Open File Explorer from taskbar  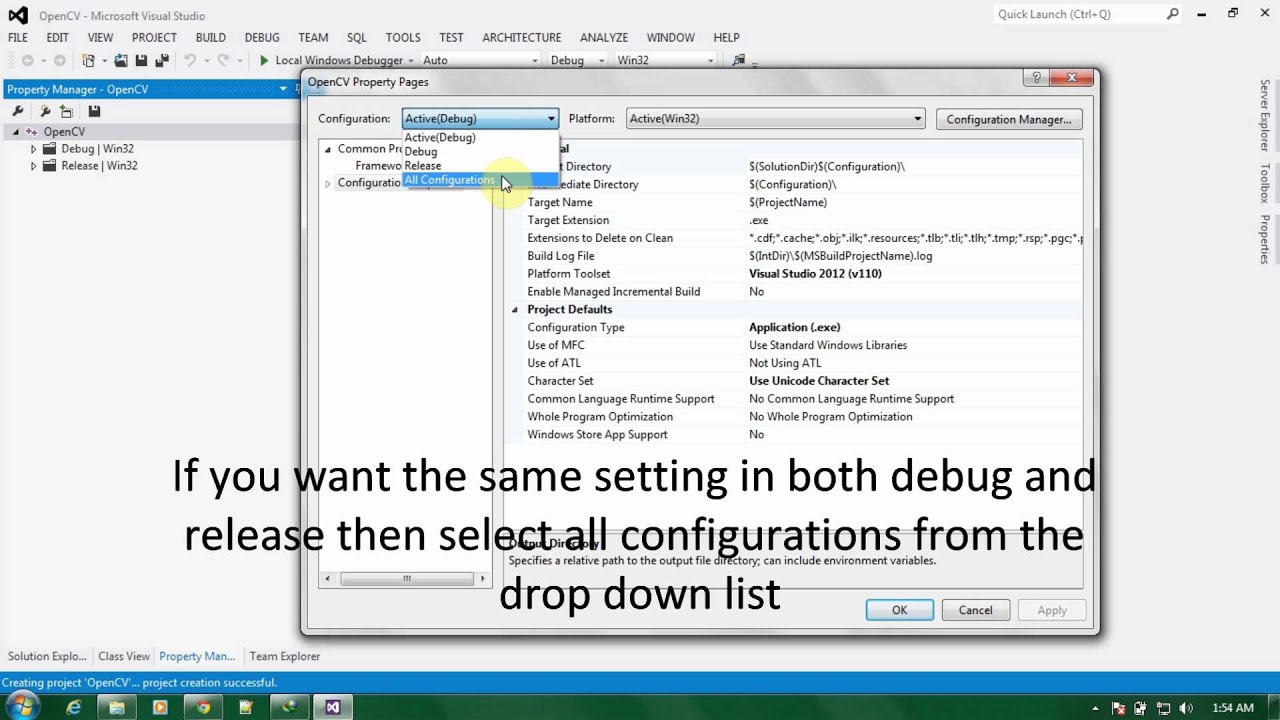[x=117, y=707]
